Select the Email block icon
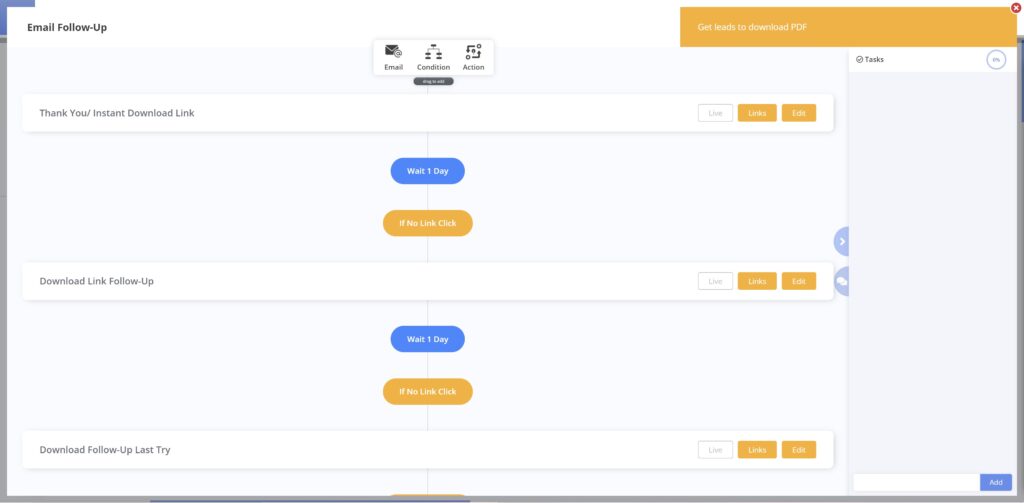Viewport: 1024px width, 503px height. [393, 52]
